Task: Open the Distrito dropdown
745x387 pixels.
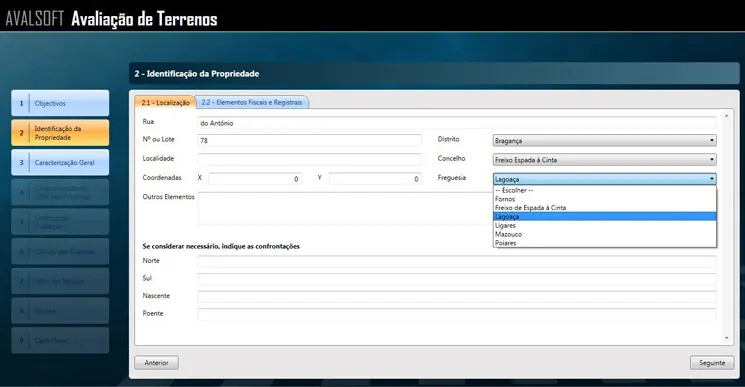Action: [604, 141]
